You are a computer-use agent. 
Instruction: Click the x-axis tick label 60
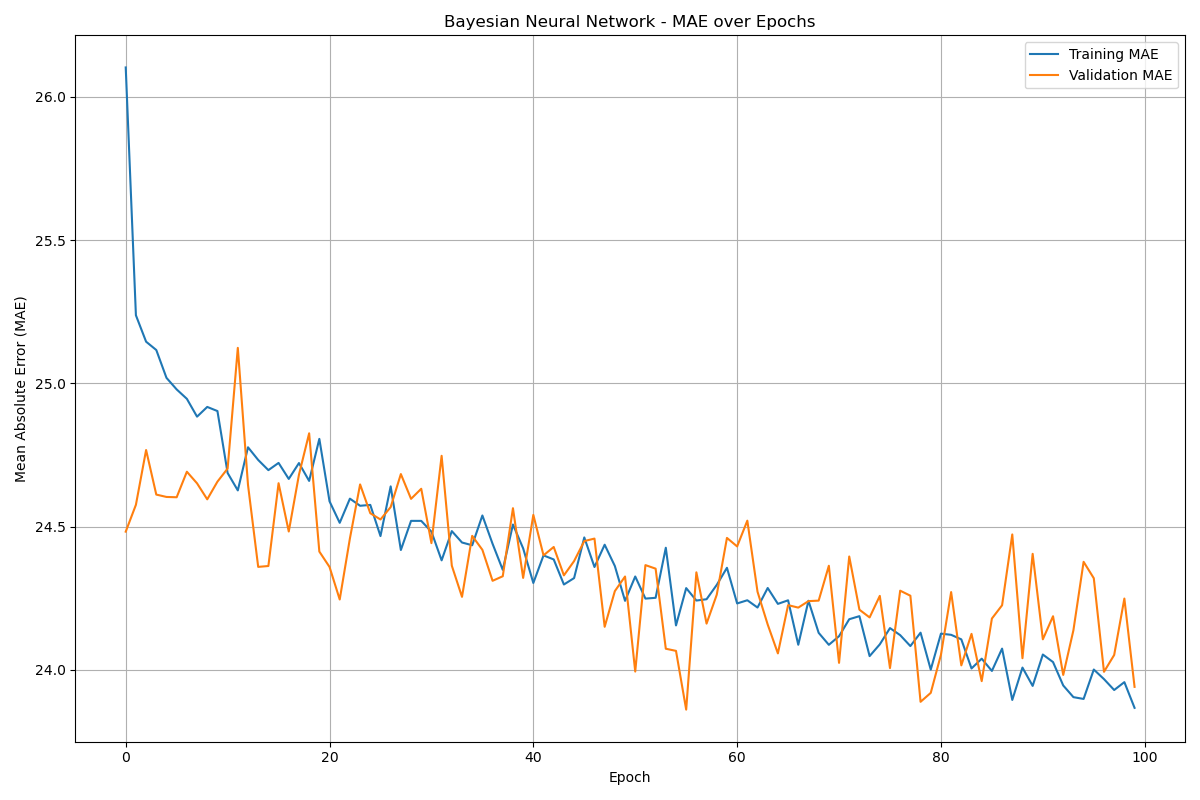(x=737, y=757)
